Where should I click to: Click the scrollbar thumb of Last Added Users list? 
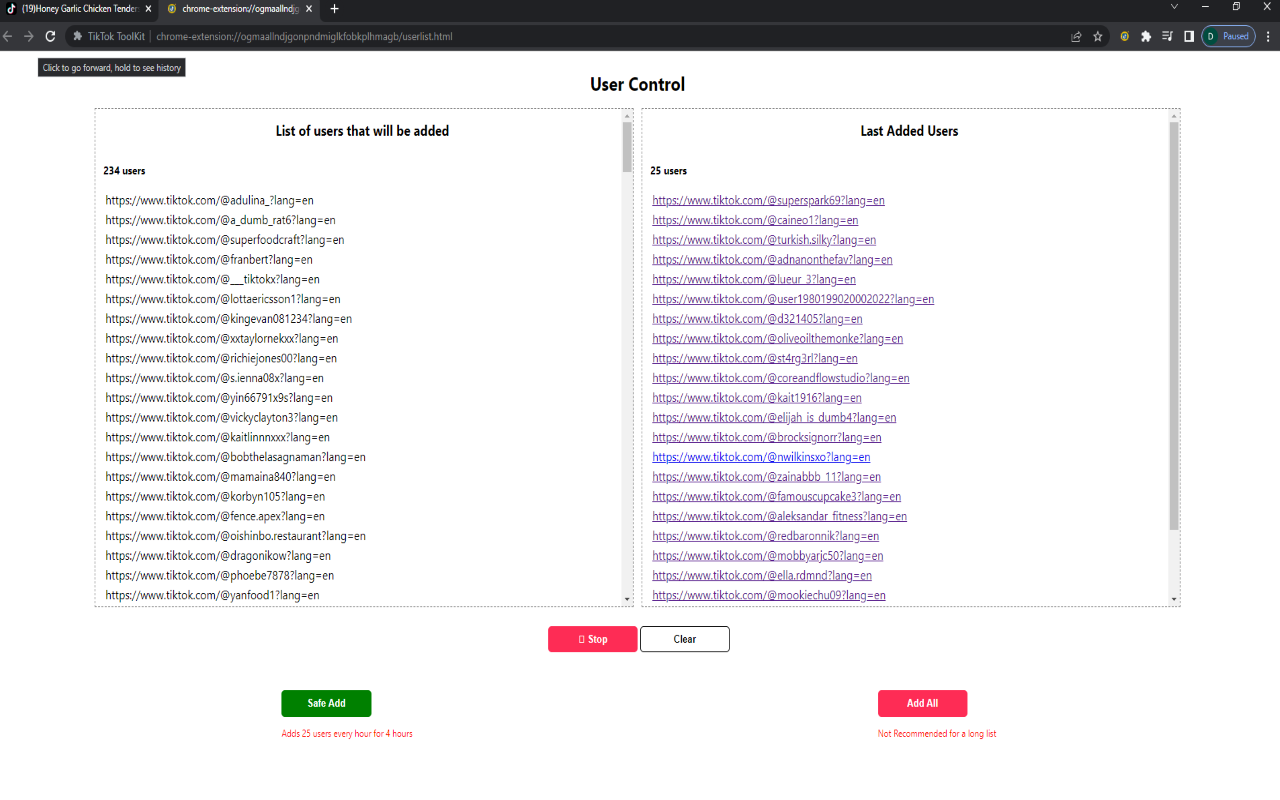pyautogui.click(x=1174, y=326)
